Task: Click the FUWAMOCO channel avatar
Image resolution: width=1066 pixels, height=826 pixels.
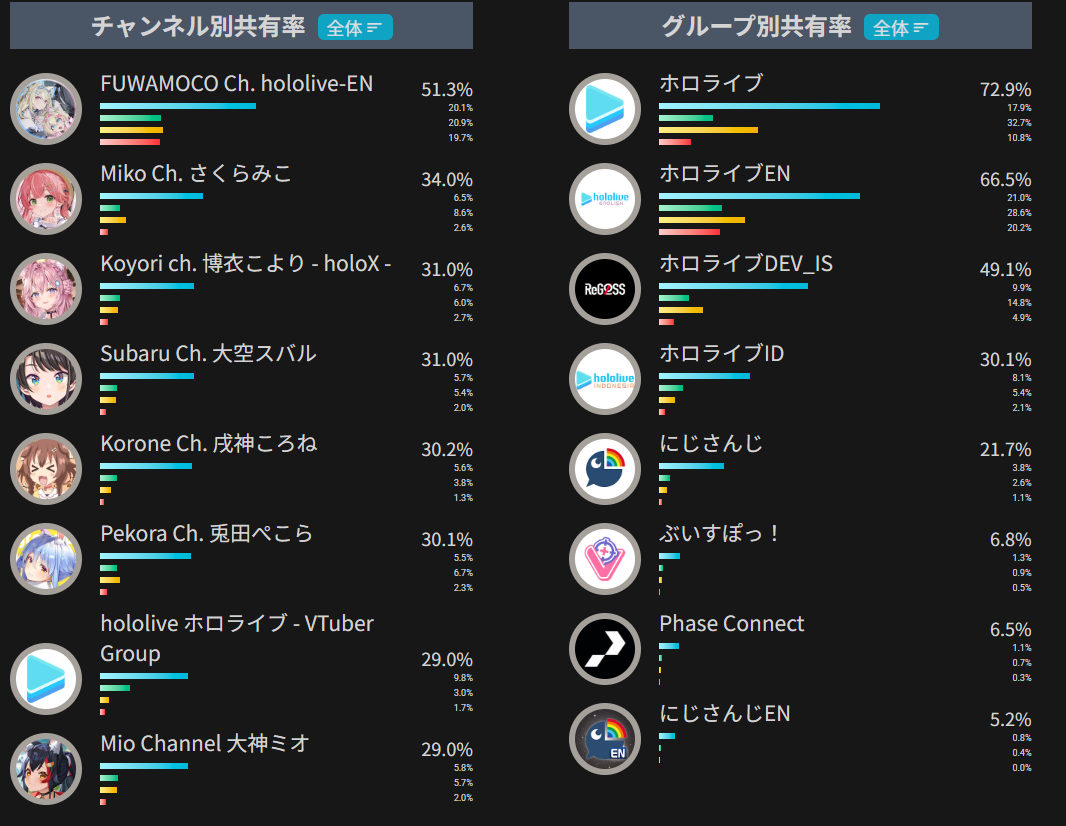Action: [x=46, y=109]
